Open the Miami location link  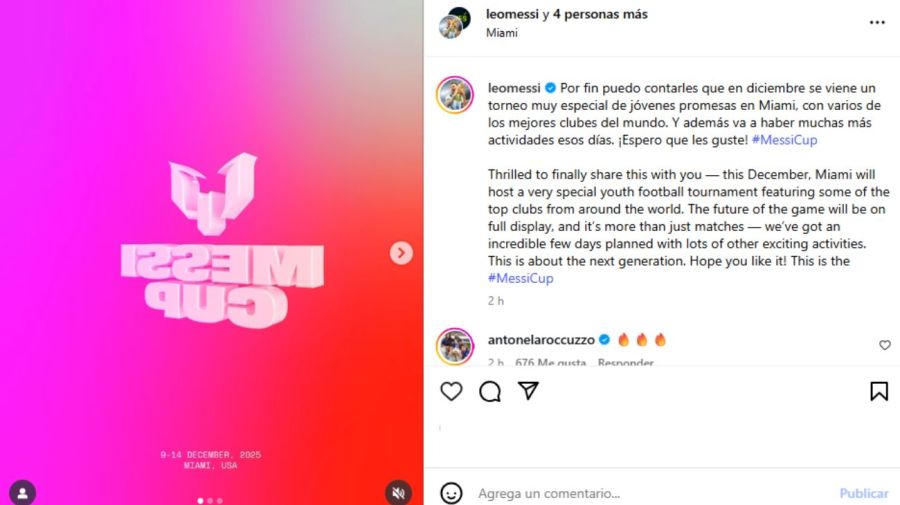[502, 33]
